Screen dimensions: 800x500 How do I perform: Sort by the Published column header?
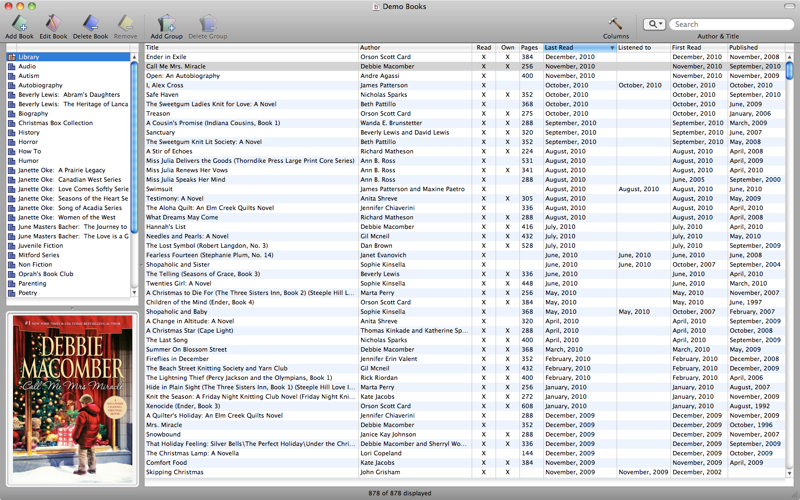click(x=756, y=47)
